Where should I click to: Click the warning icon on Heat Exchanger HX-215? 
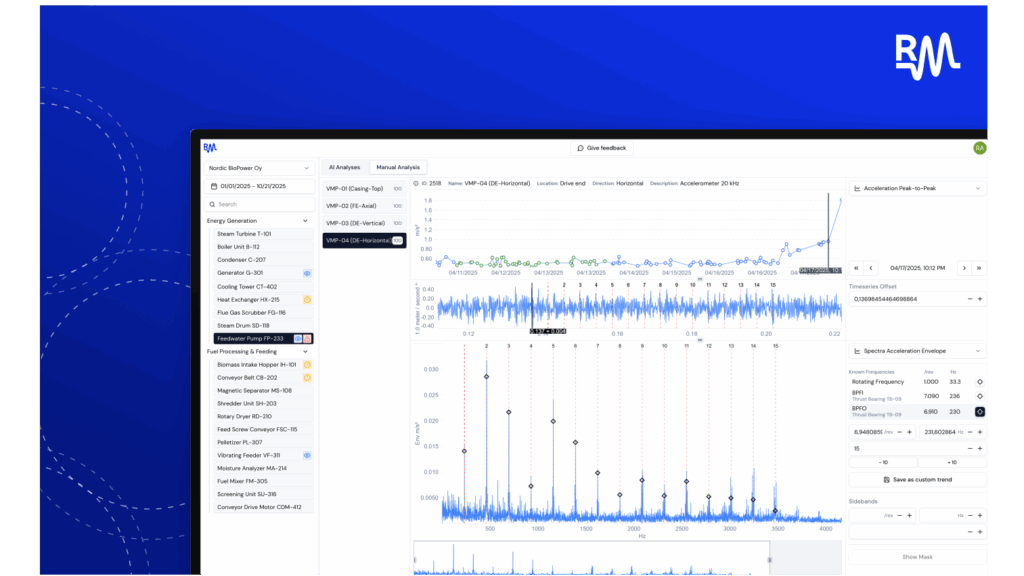(x=306, y=299)
